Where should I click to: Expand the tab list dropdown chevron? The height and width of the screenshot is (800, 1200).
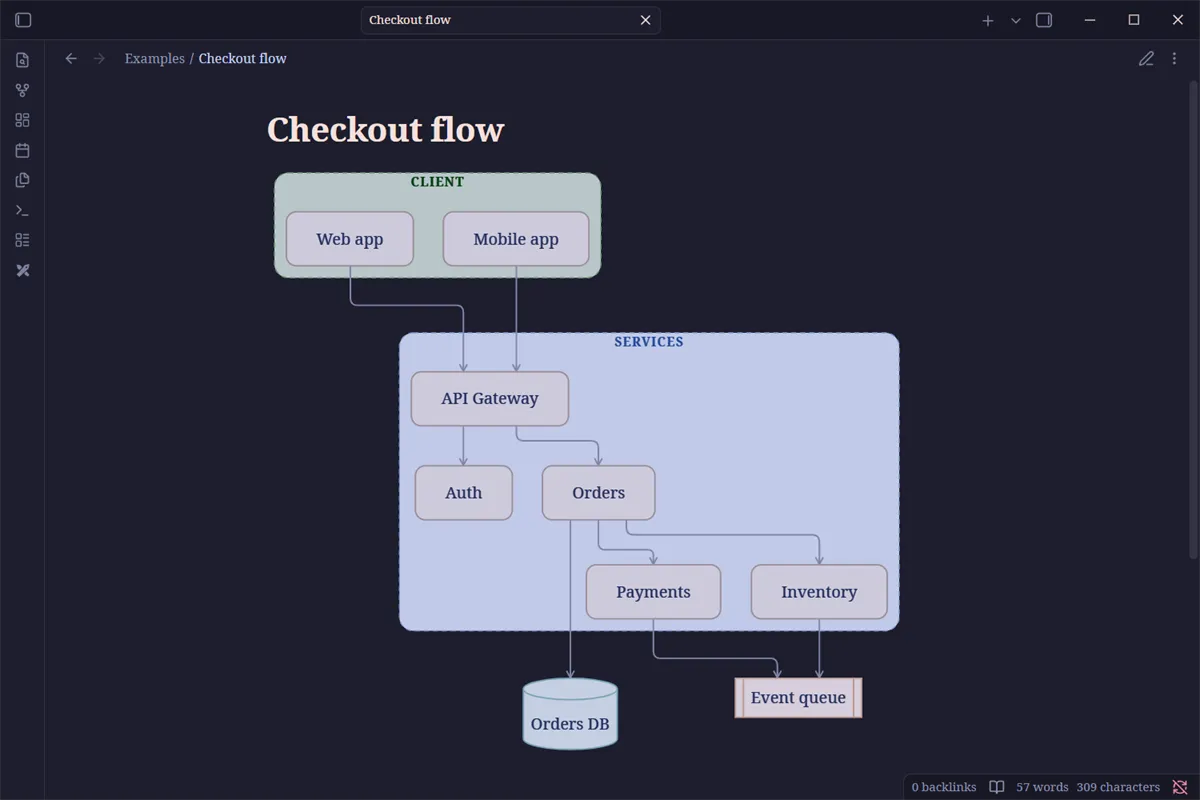[x=1016, y=20]
